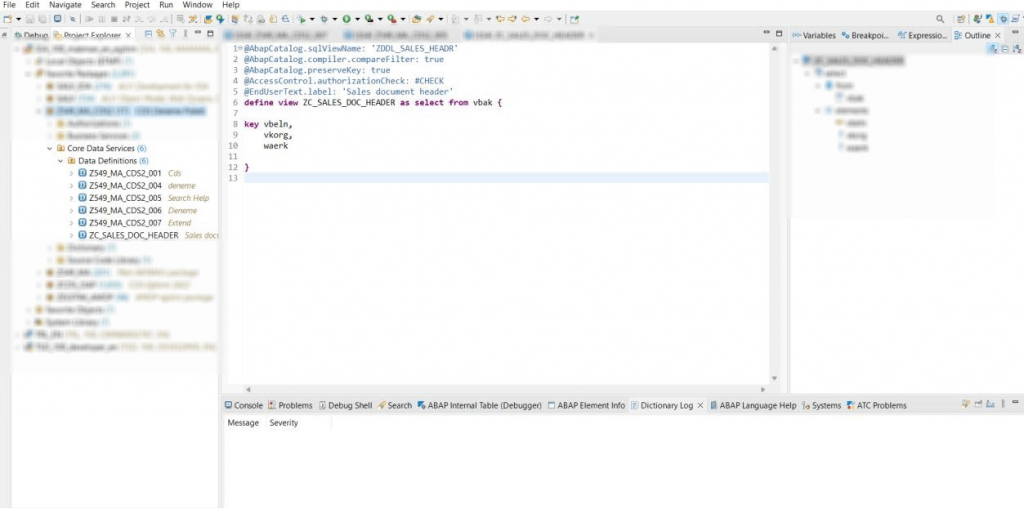Switch to ABAP Element Info tab
1024x509 pixels.
586,405
